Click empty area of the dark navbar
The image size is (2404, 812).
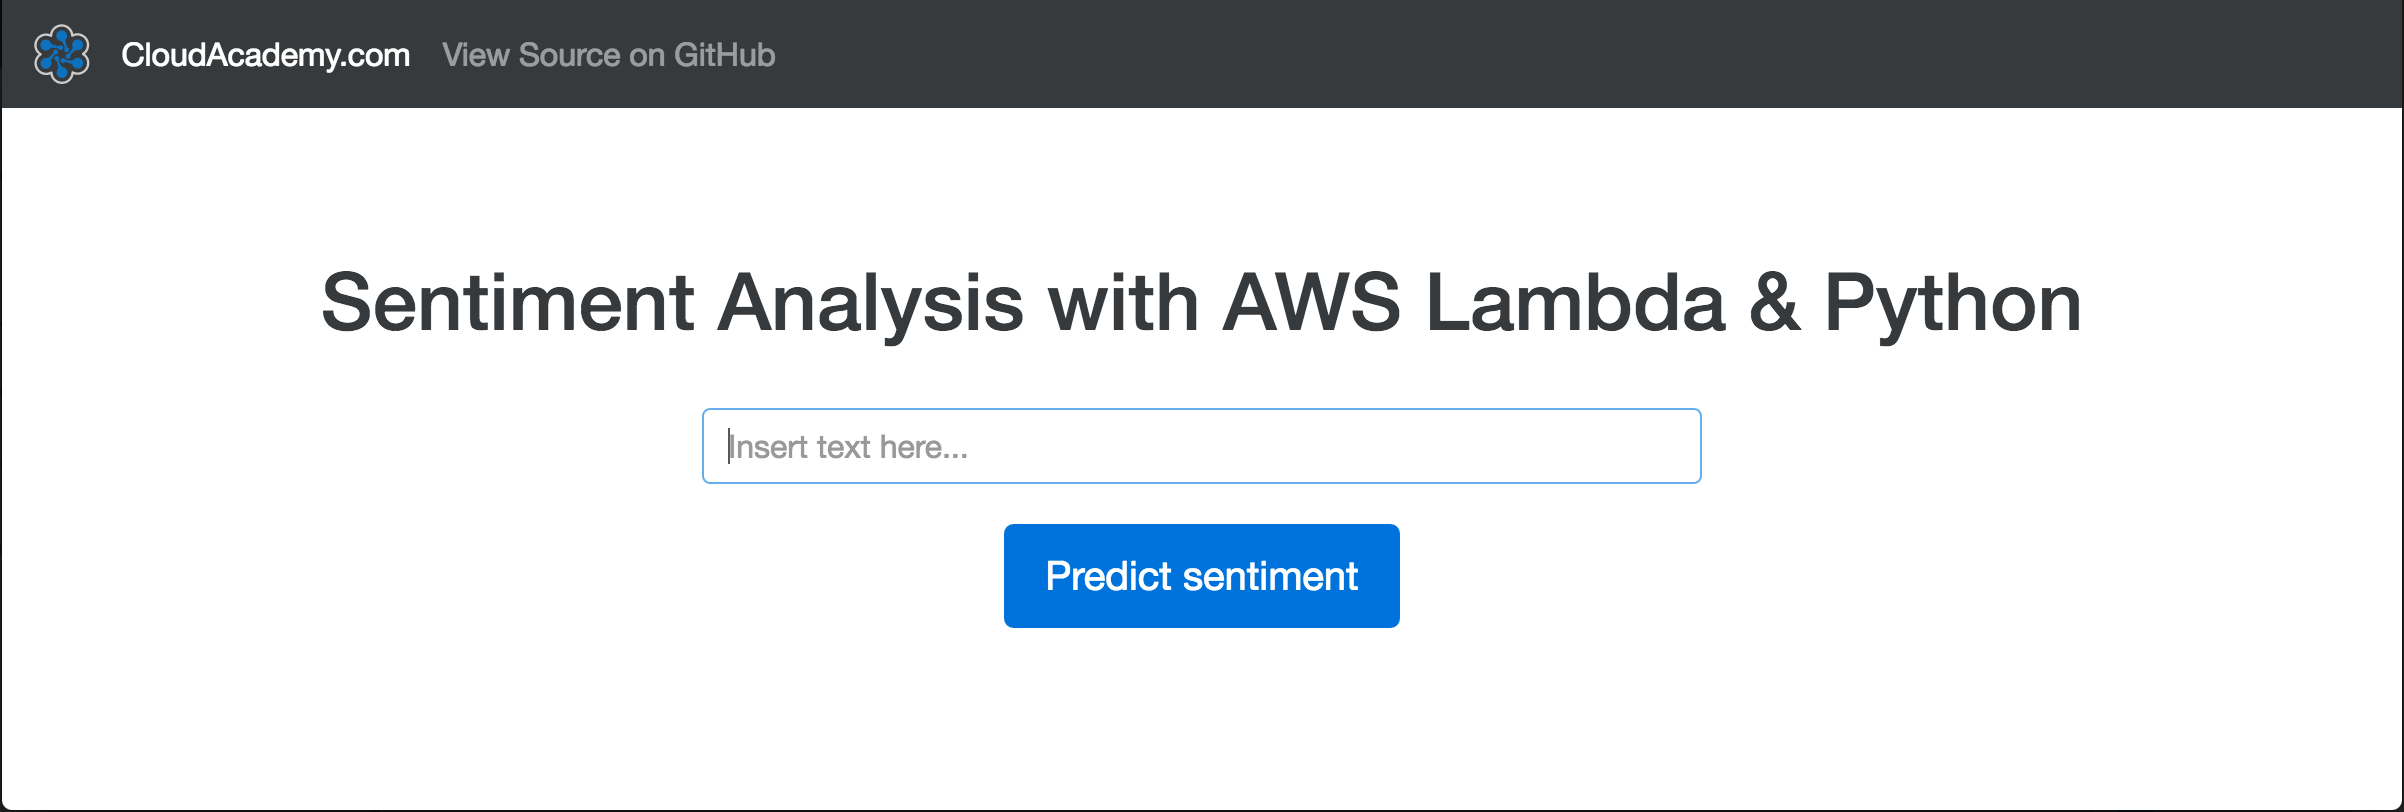(x=1500, y=54)
